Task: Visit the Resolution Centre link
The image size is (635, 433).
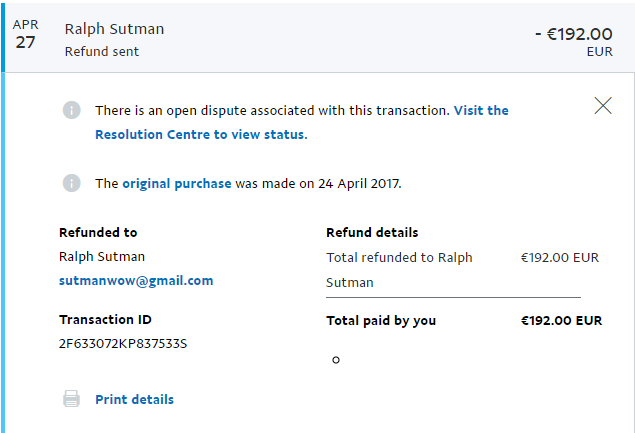Action: 200,134
